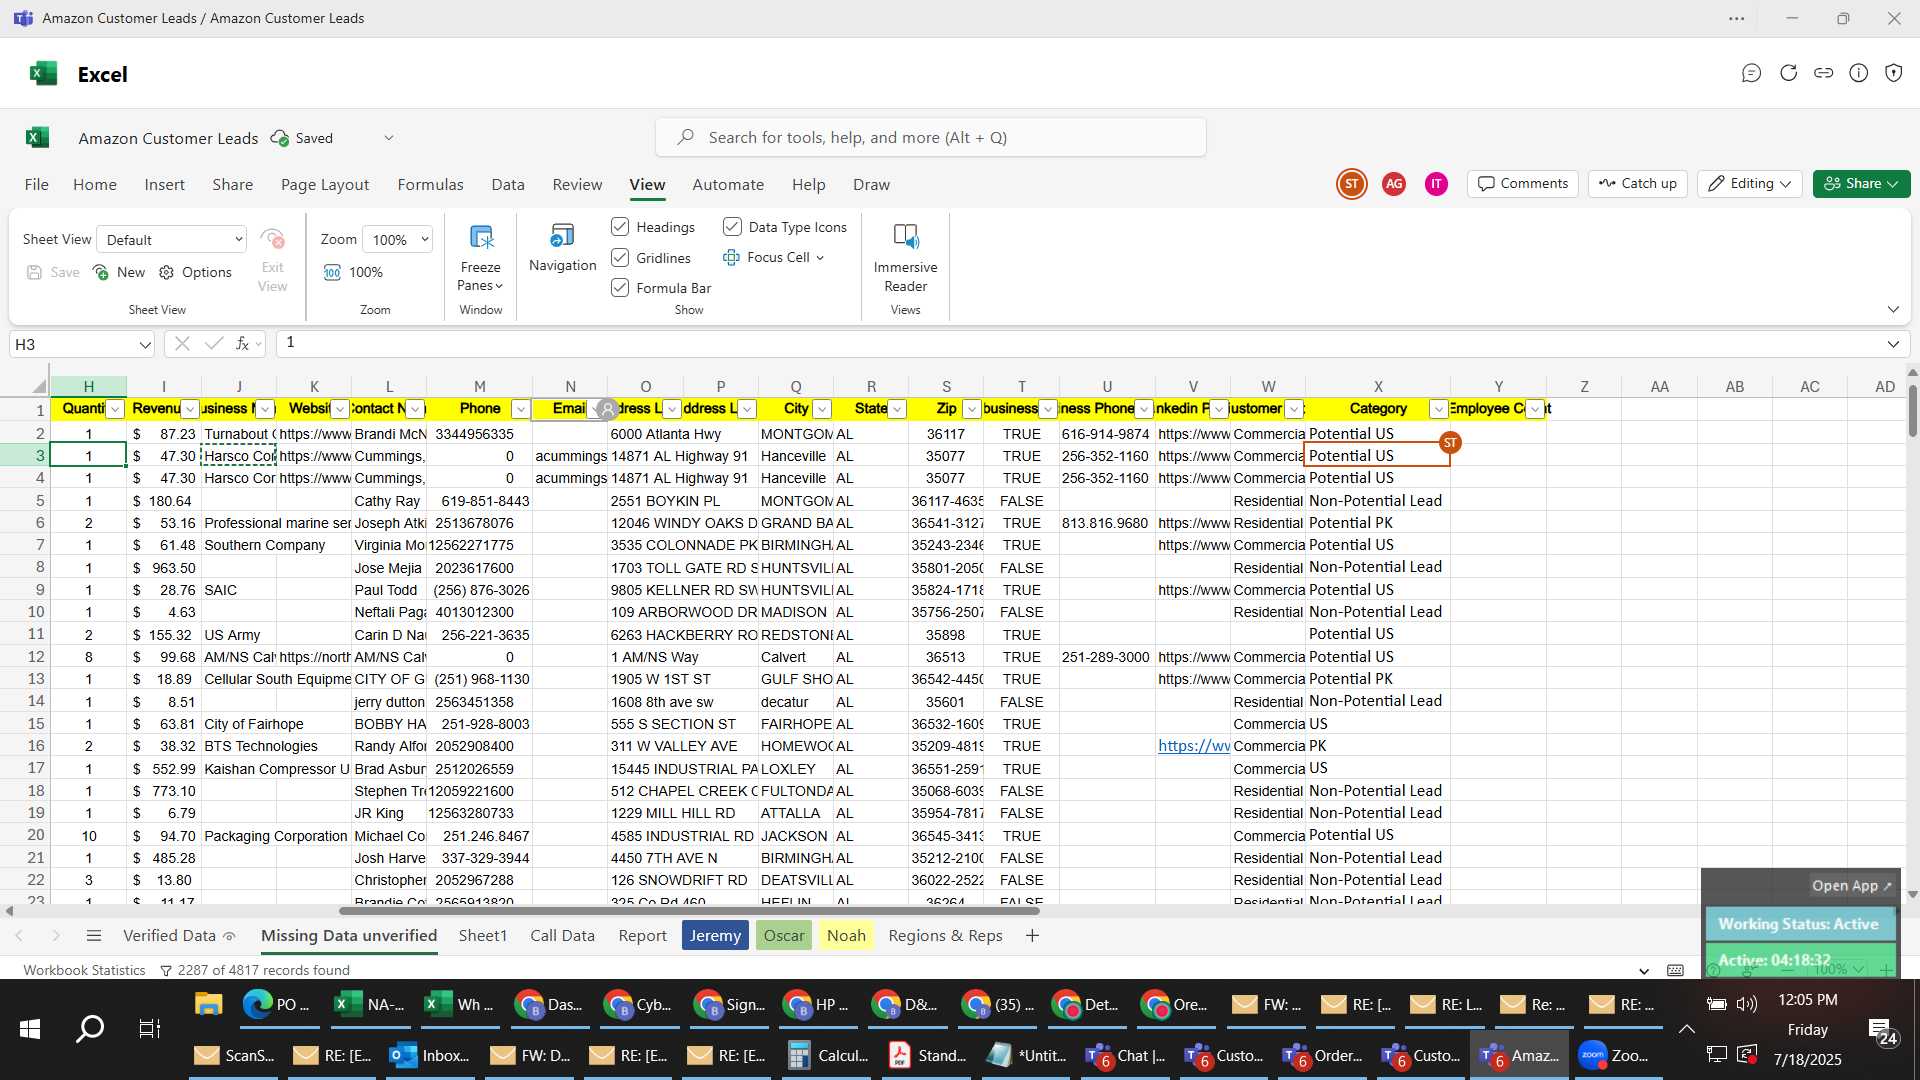
Task: Click the shield security icon in header
Action: [x=1894, y=73]
